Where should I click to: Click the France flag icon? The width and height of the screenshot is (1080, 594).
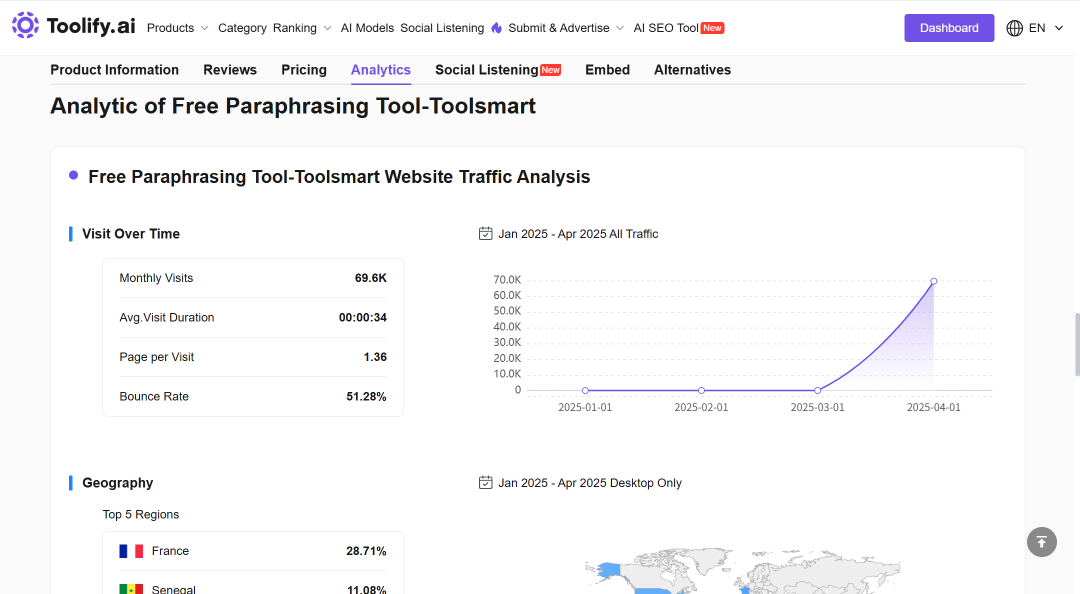(131, 551)
